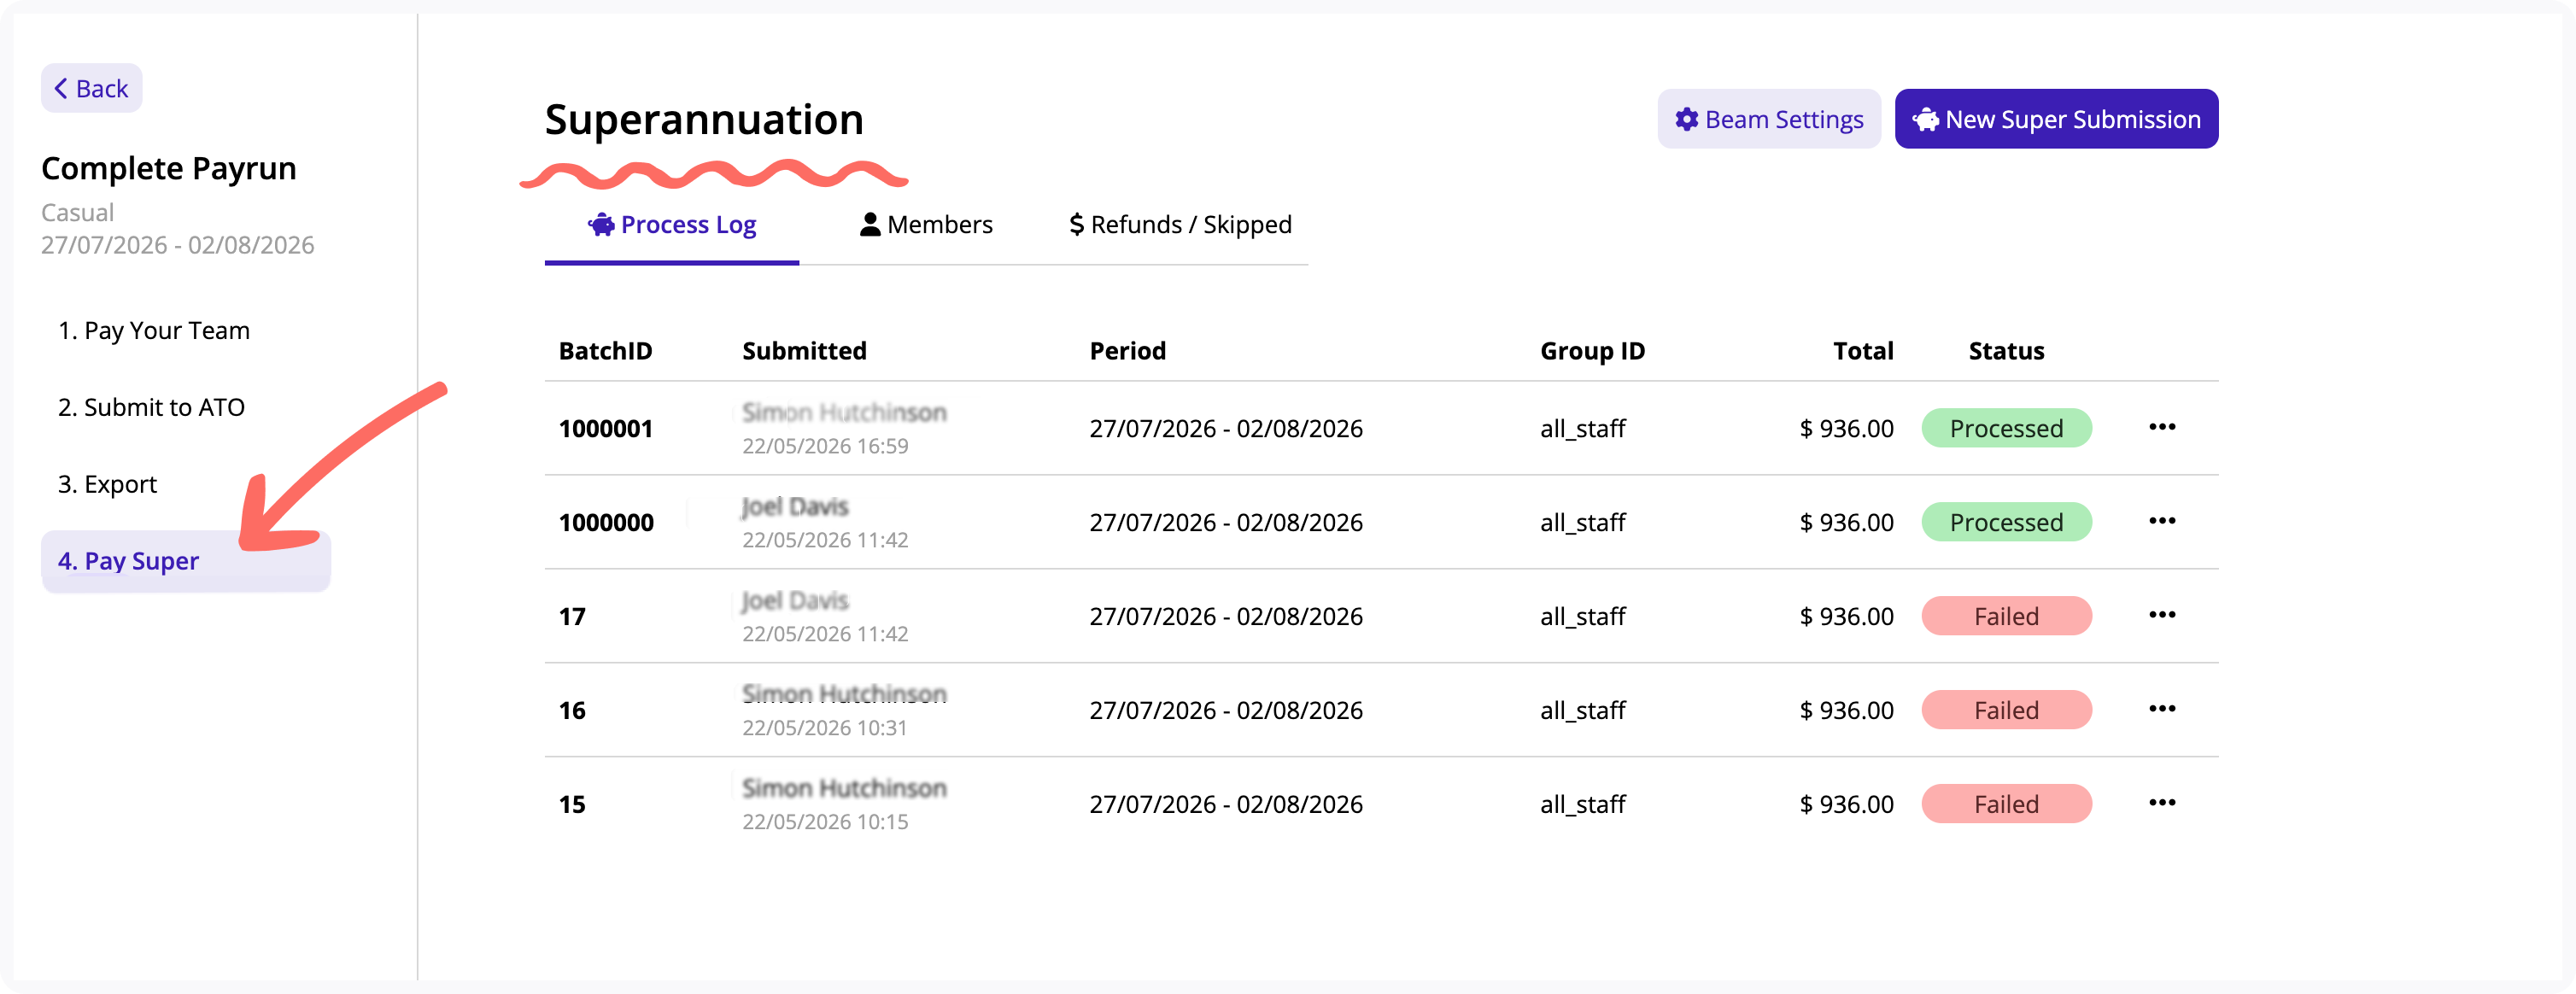Click batch ID 15

572,805
